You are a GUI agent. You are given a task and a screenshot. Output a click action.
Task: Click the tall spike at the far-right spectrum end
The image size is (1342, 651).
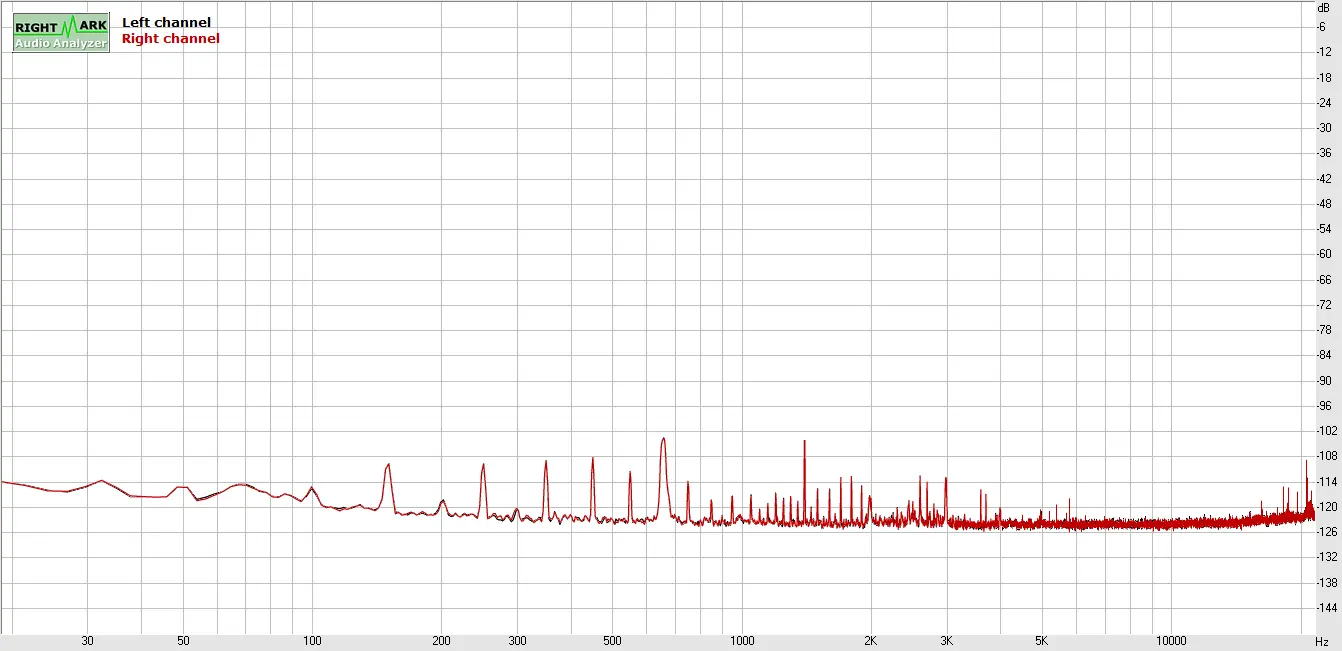click(x=1306, y=463)
